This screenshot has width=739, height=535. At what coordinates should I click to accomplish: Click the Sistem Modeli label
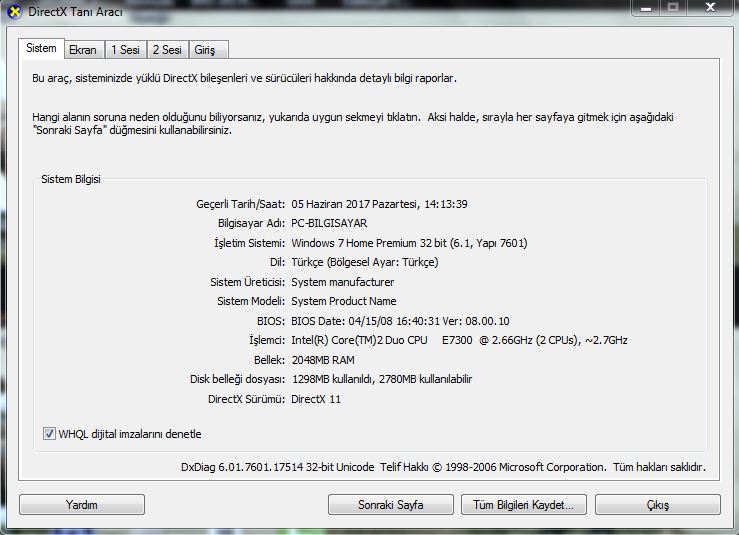point(251,301)
